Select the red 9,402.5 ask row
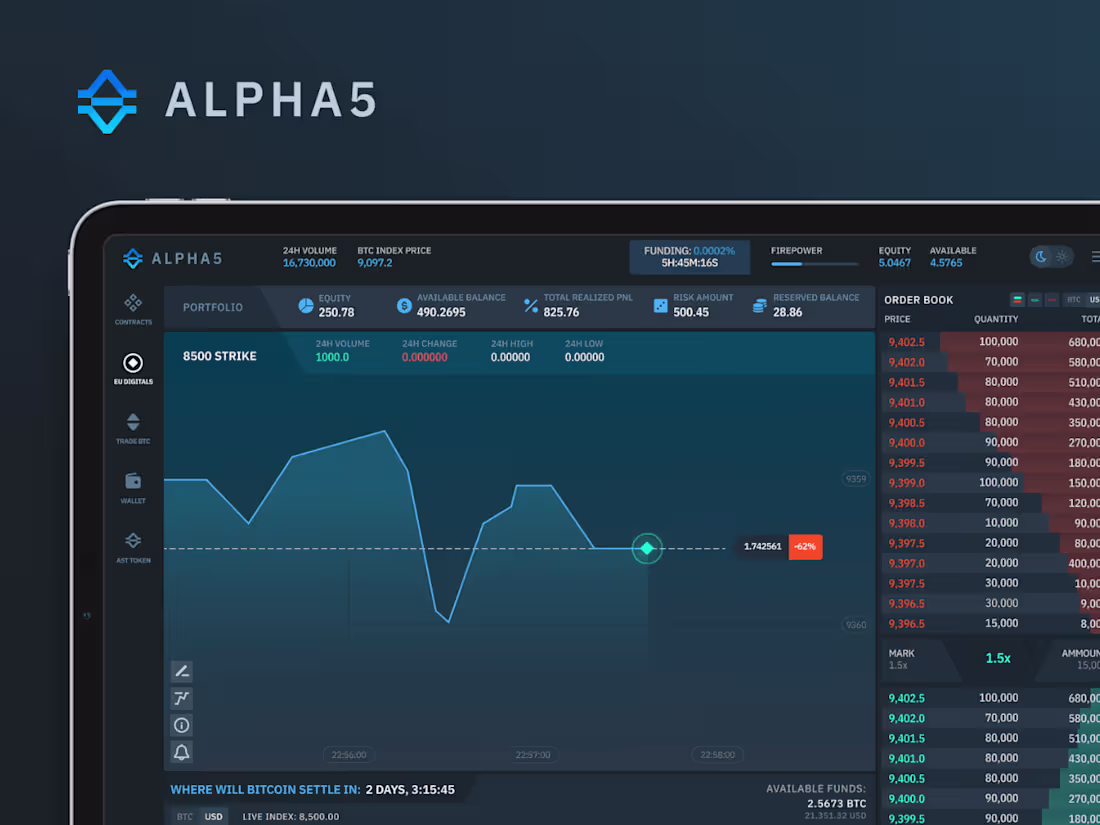 point(991,342)
